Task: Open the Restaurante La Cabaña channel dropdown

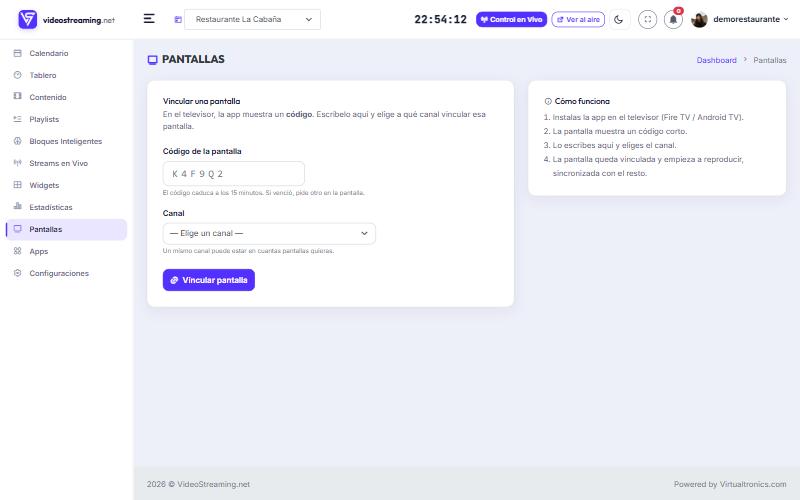Action: [x=253, y=19]
